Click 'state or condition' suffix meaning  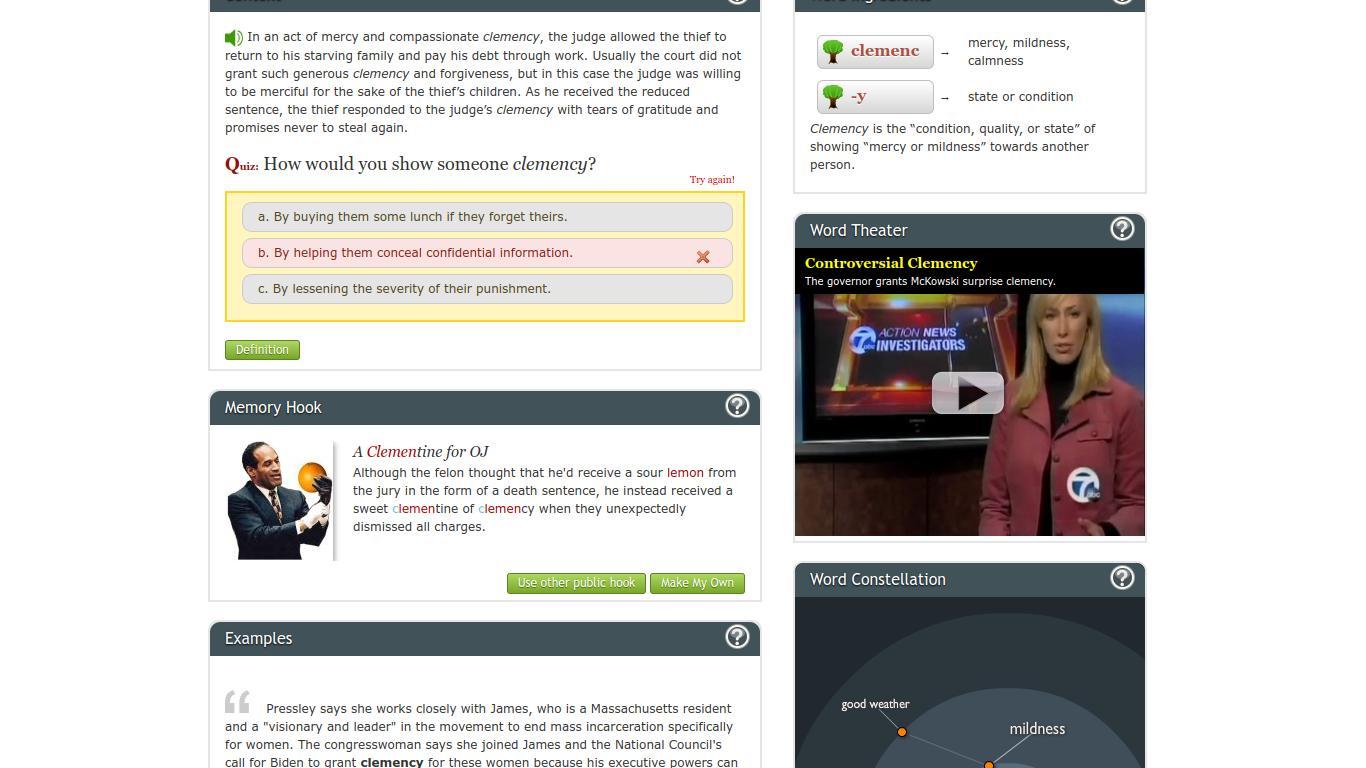[1020, 97]
